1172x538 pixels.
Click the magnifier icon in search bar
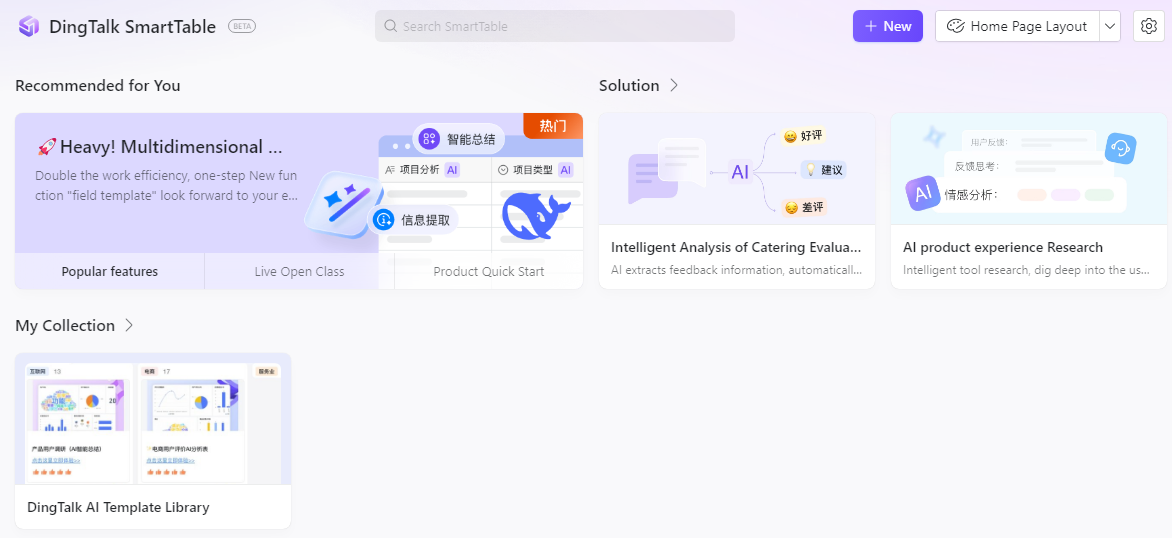pyautogui.click(x=390, y=26)
